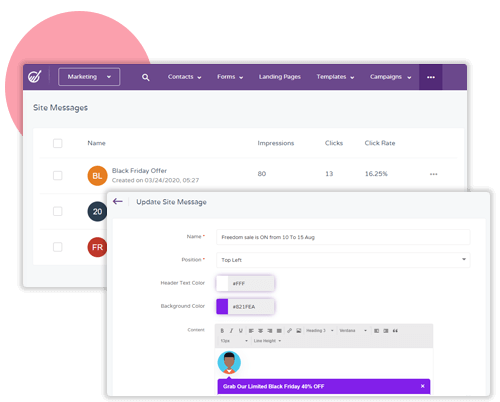This screenshot has height=402, width=500.
Task: Open the Position dropdown showing Top Left
Action: pyautogui.click(x=343, y=260)
